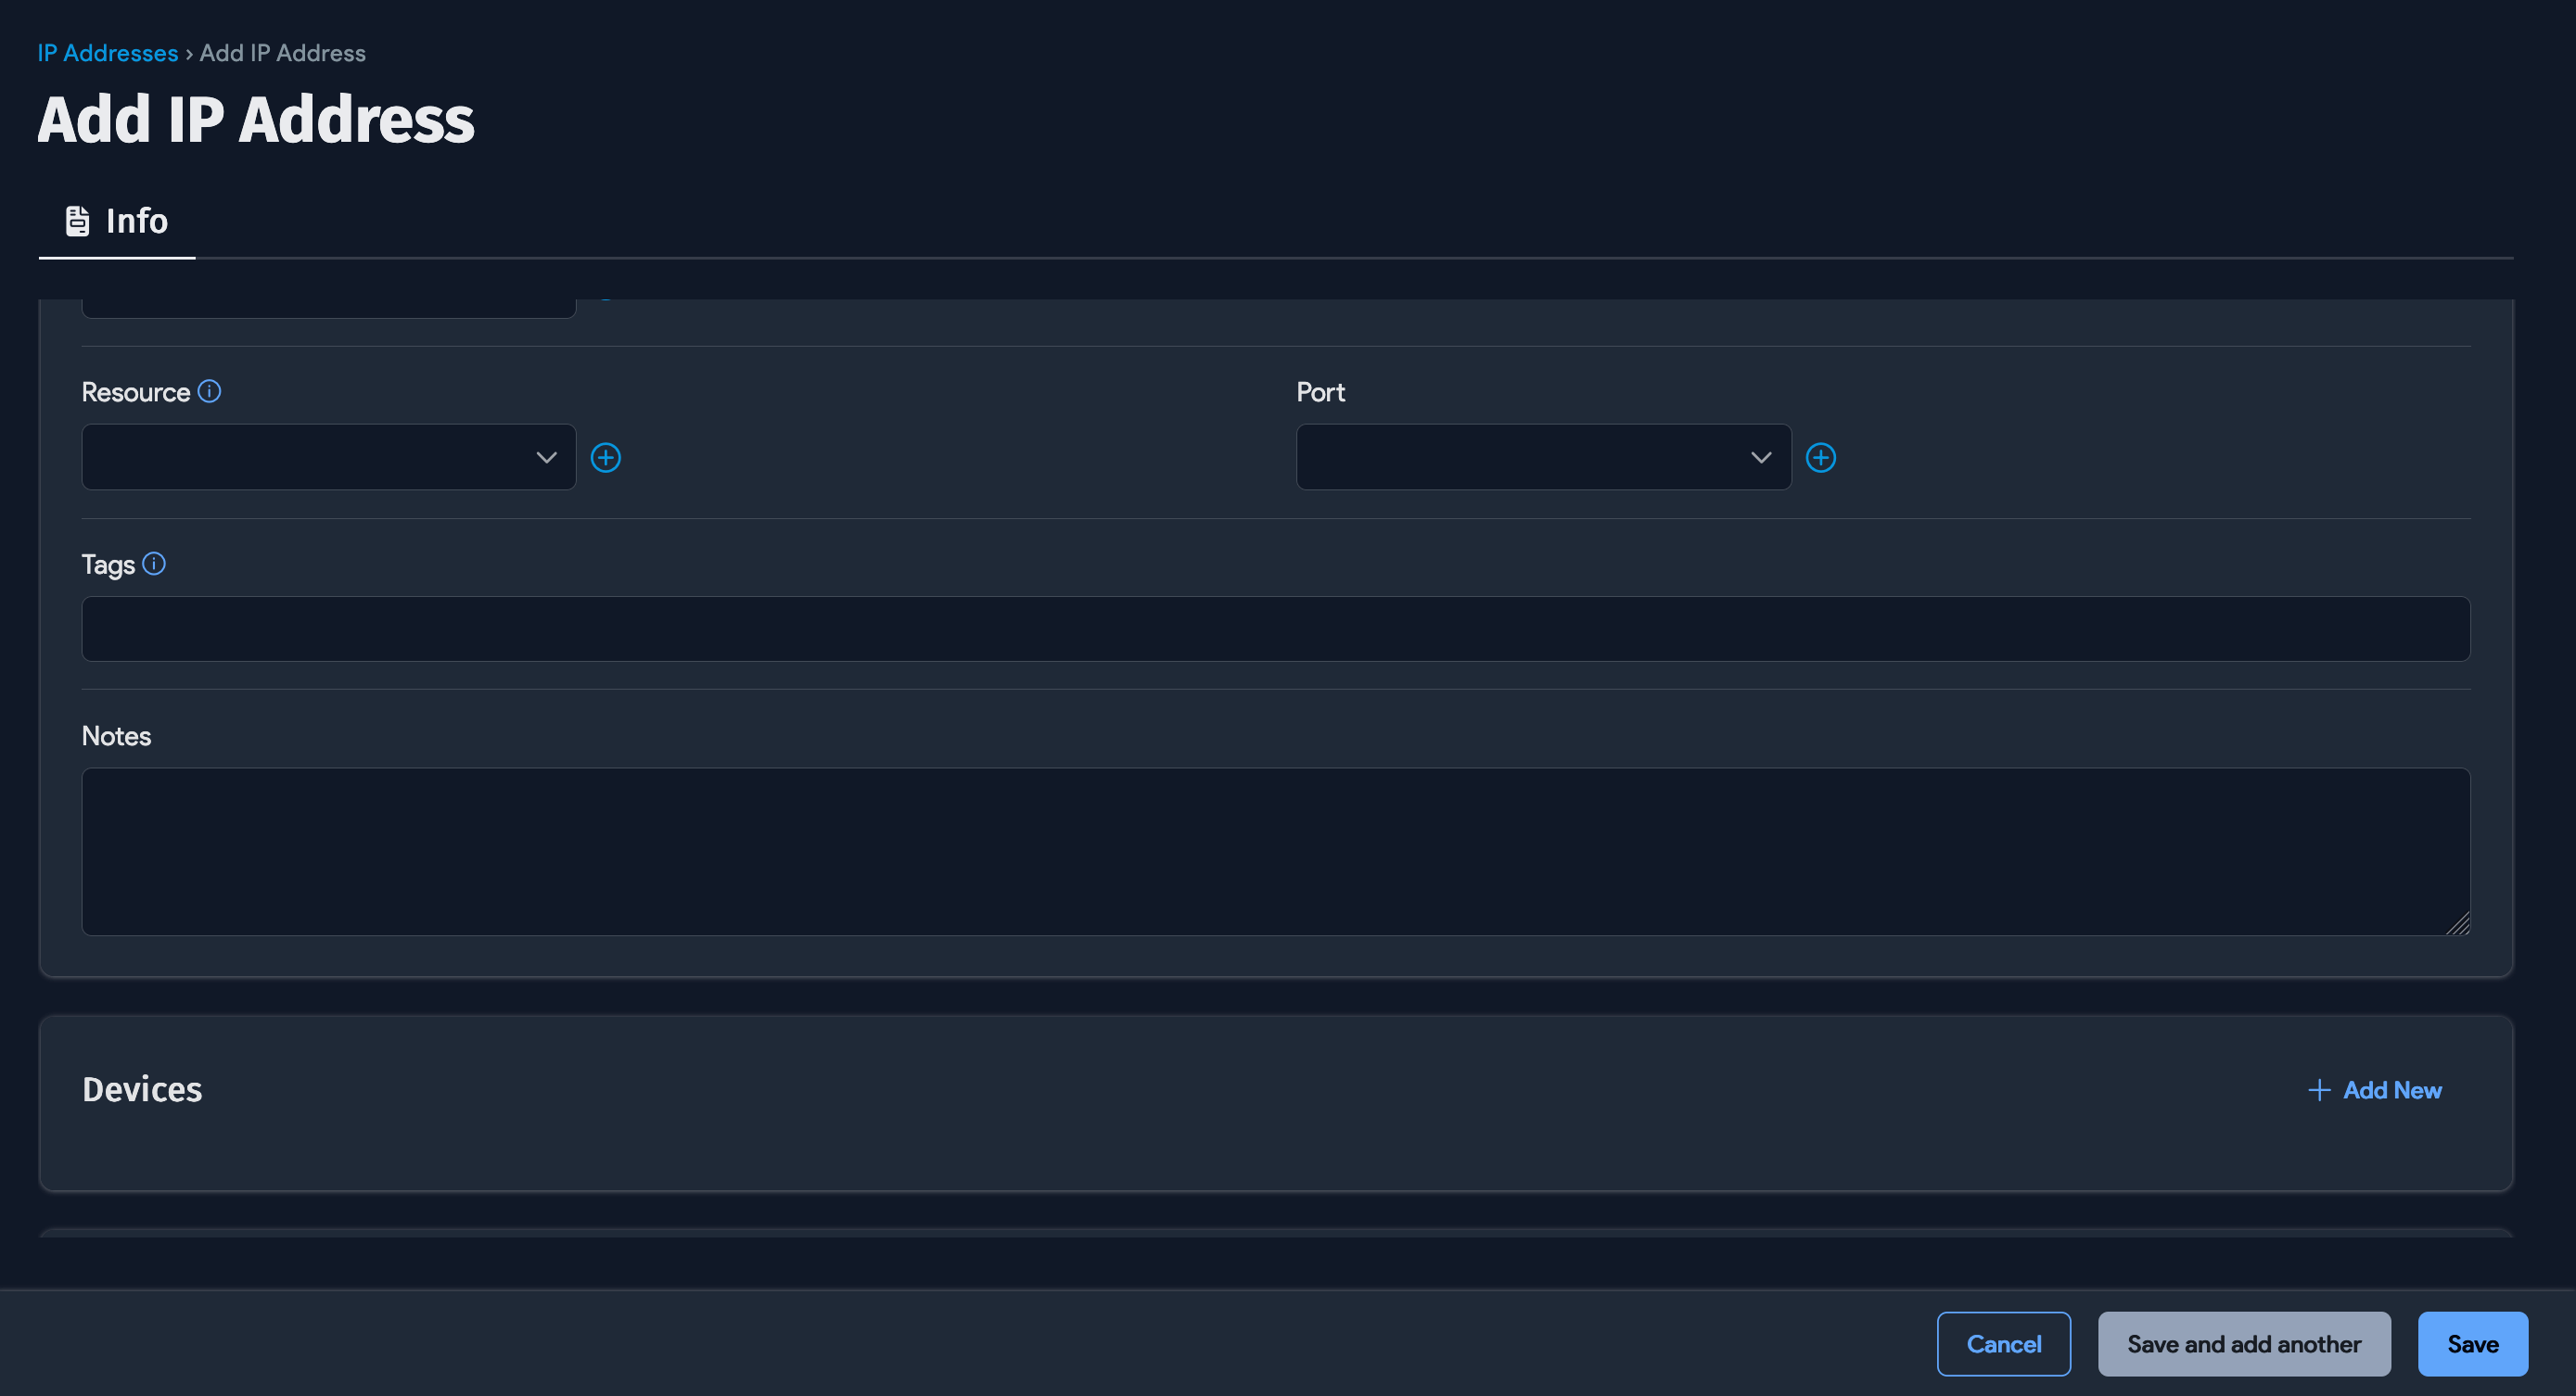
Task: Click Add New in the Devices section
Action: 2392,1089
